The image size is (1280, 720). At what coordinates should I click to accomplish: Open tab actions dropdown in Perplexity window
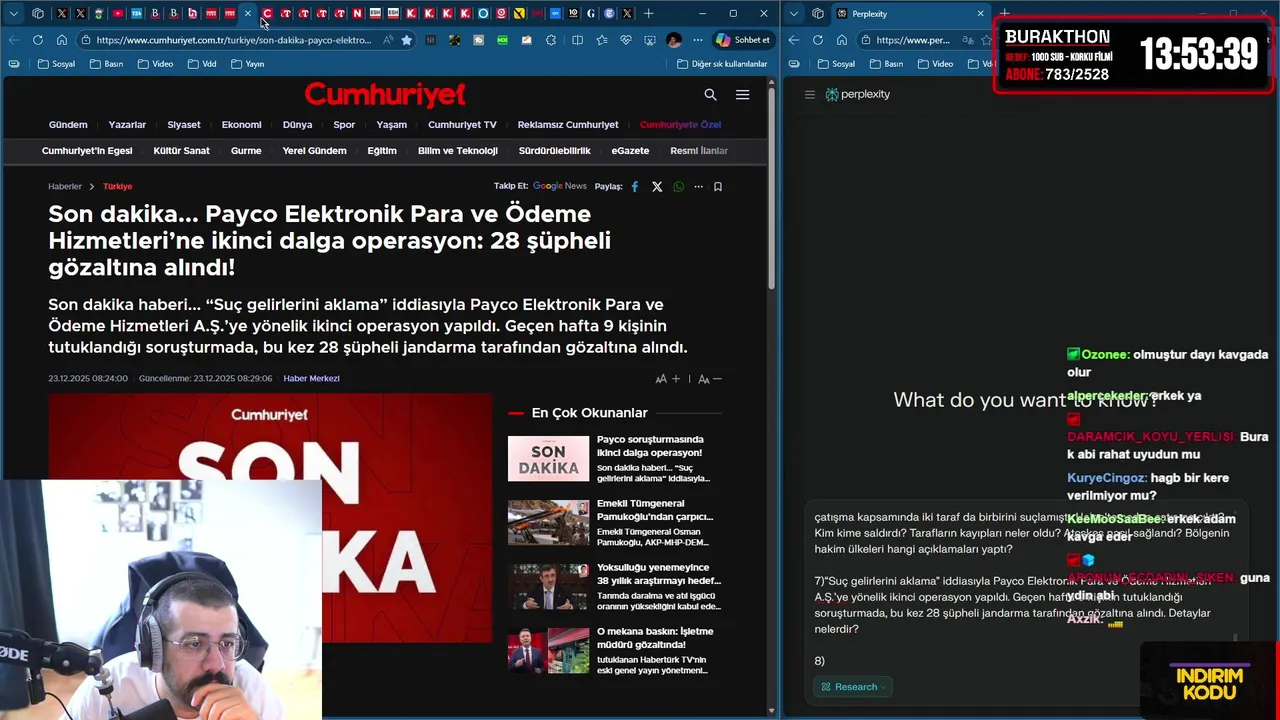click(794, 14)
